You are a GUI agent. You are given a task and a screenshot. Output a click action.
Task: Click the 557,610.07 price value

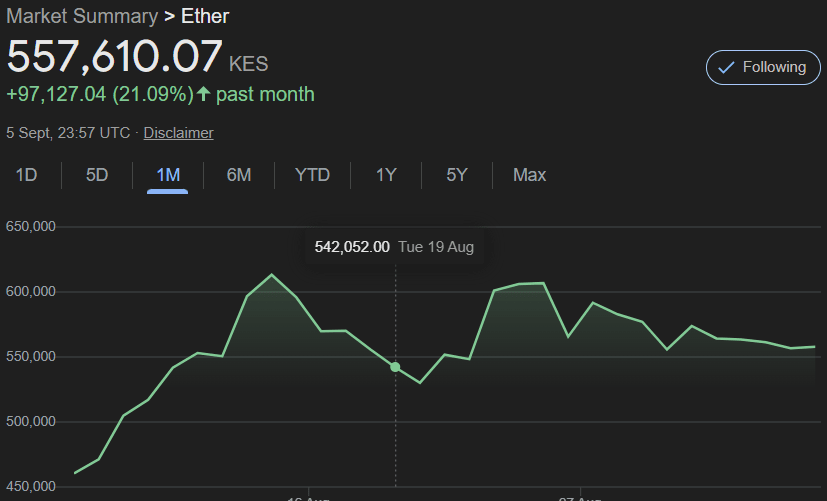pyautogui.click(x=114, y=57)
